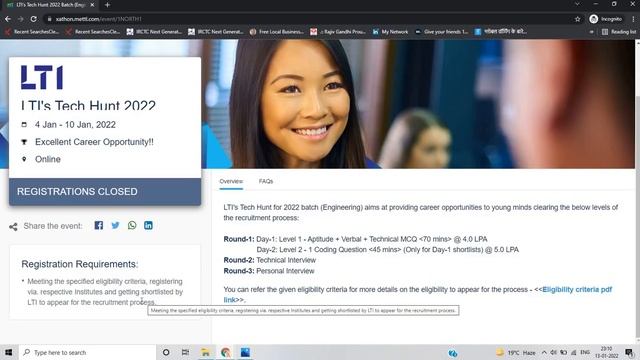Click the site lock icon in address bar
Image resolution: width=640 pixels, height=360 pixels.
pyautogui.click(x=49, y=19)
